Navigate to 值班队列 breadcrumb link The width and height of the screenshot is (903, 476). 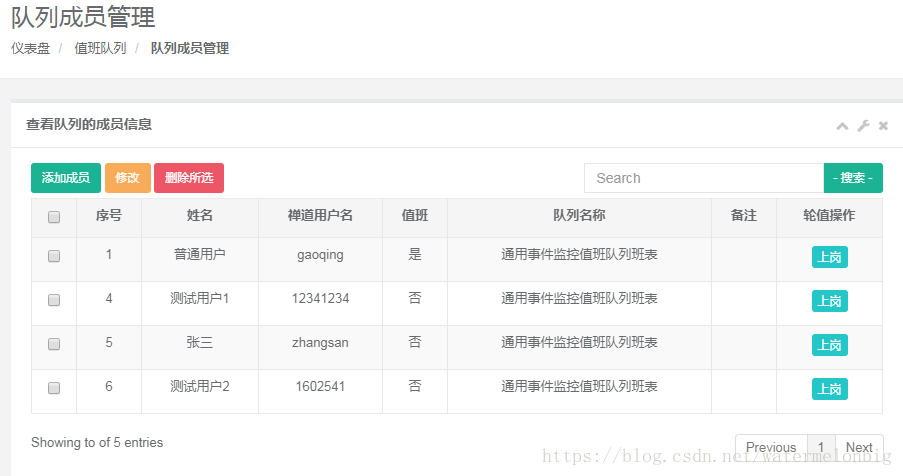[100, 48]
